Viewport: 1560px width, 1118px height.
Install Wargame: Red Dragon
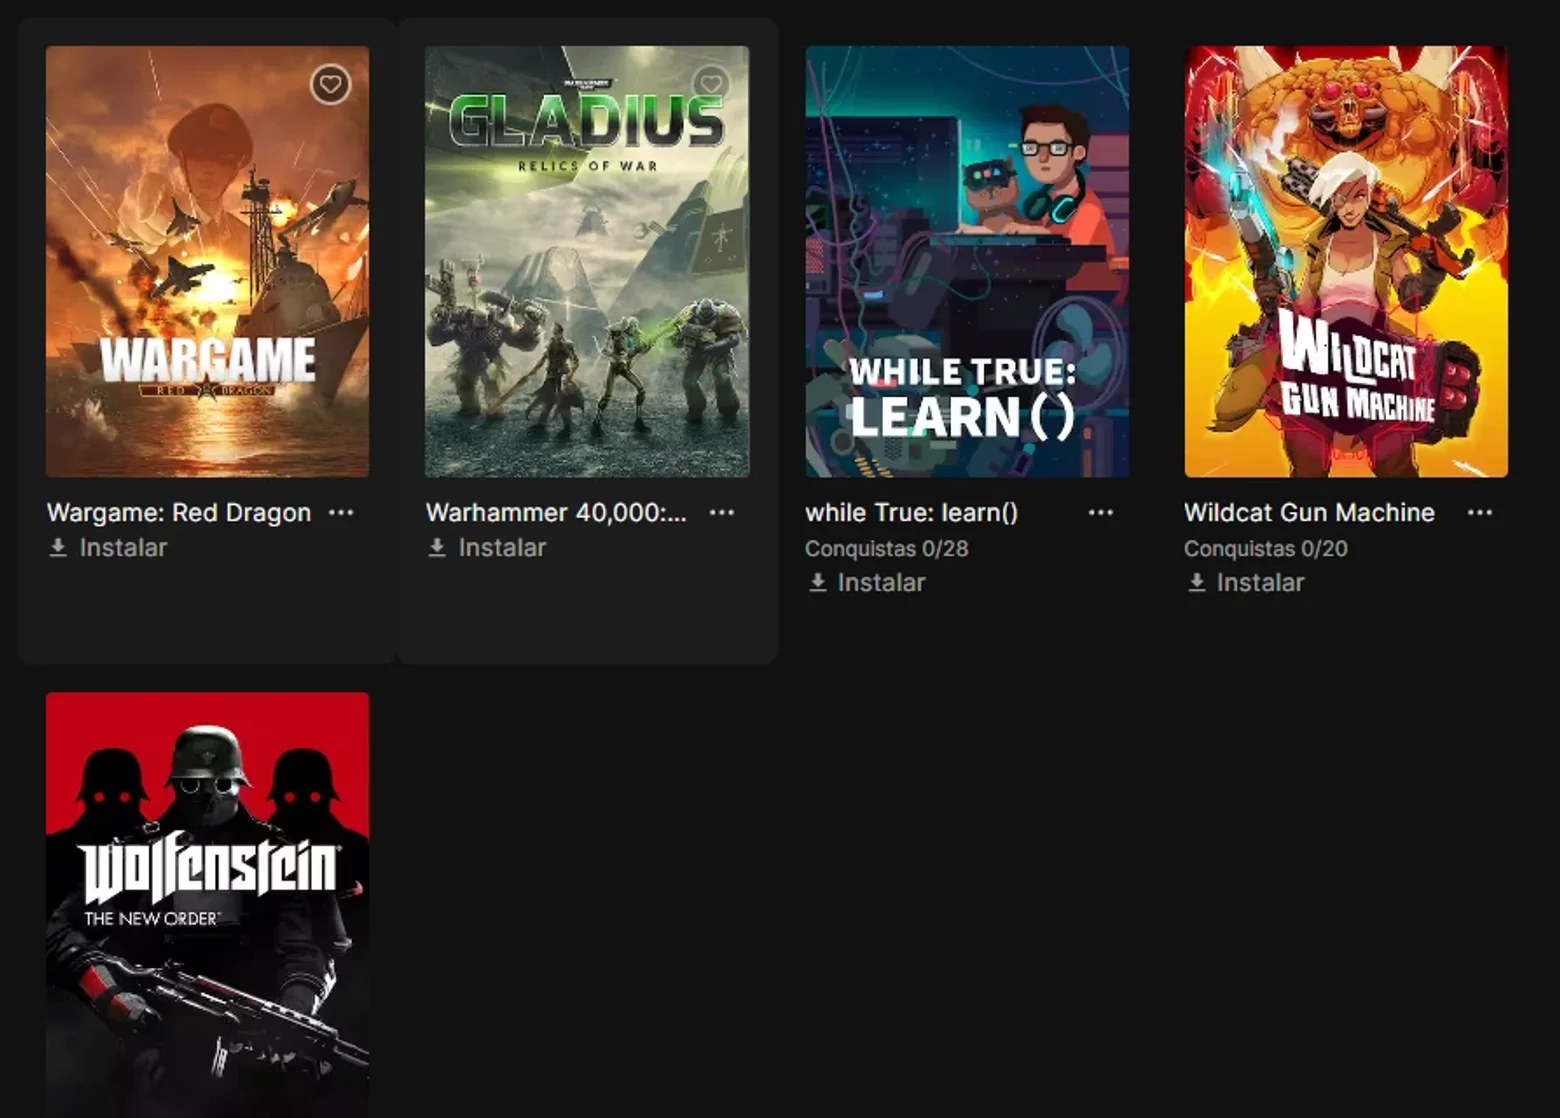[x=108, y=548]
